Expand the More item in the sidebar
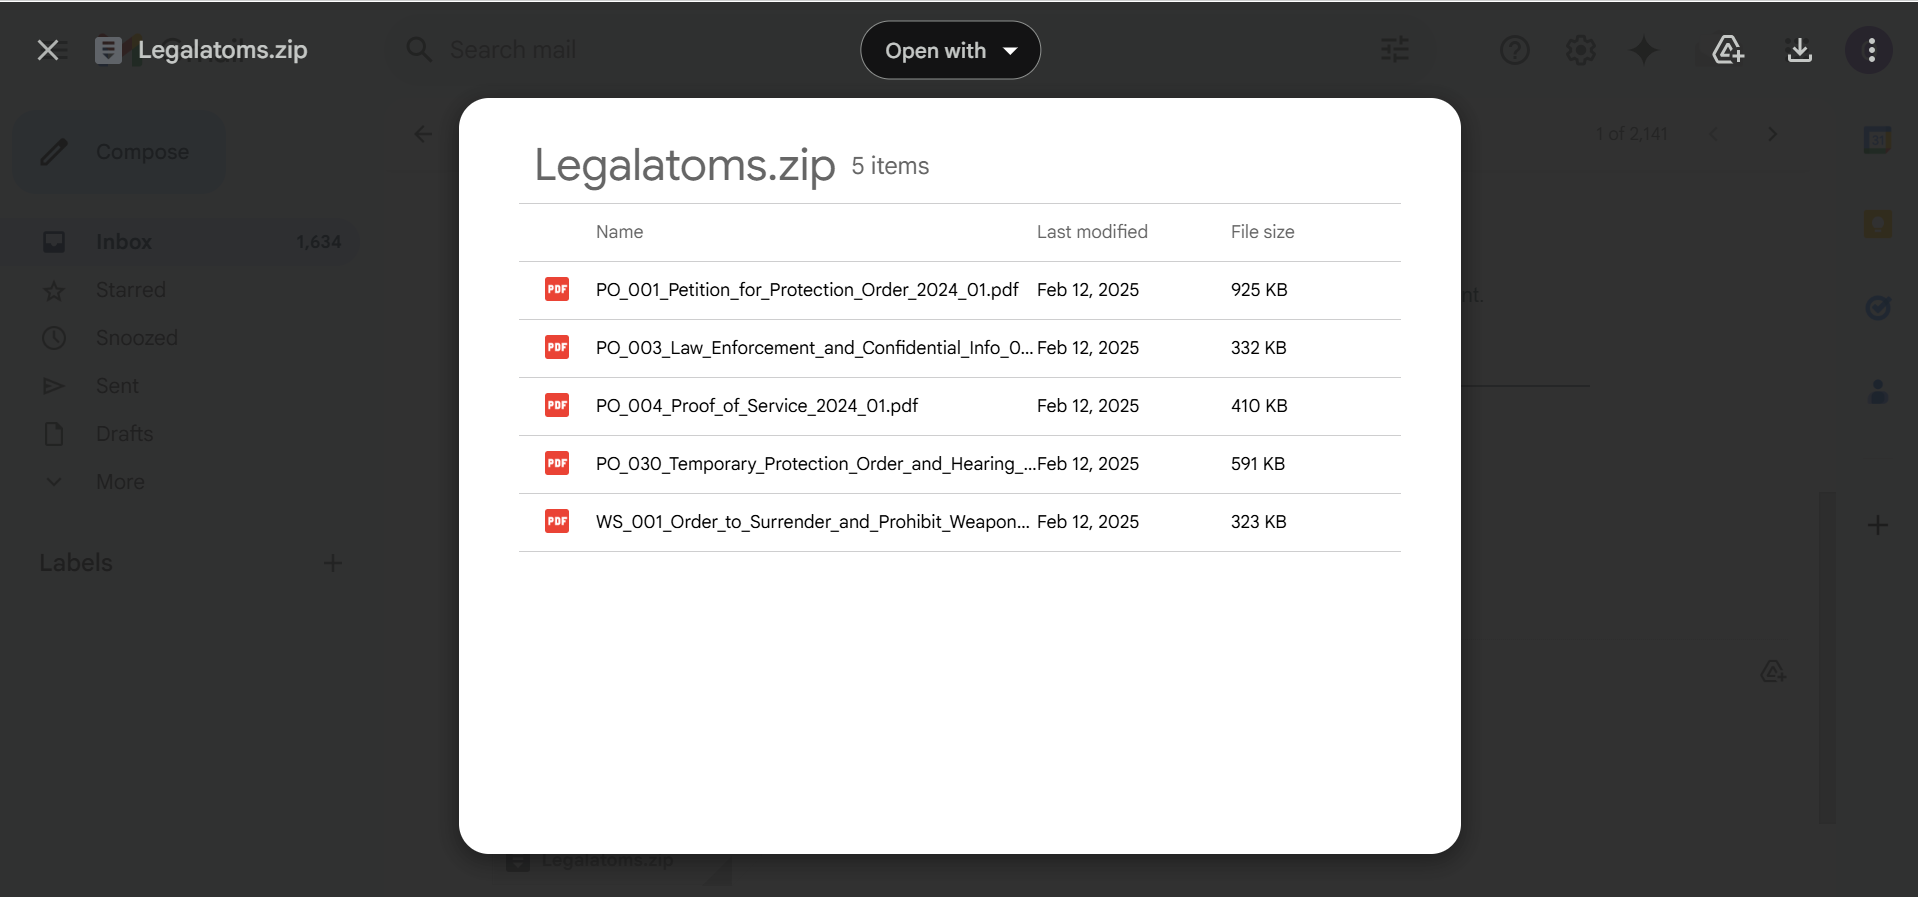This screenshot has width=1918, height=897. pos(120,482)
